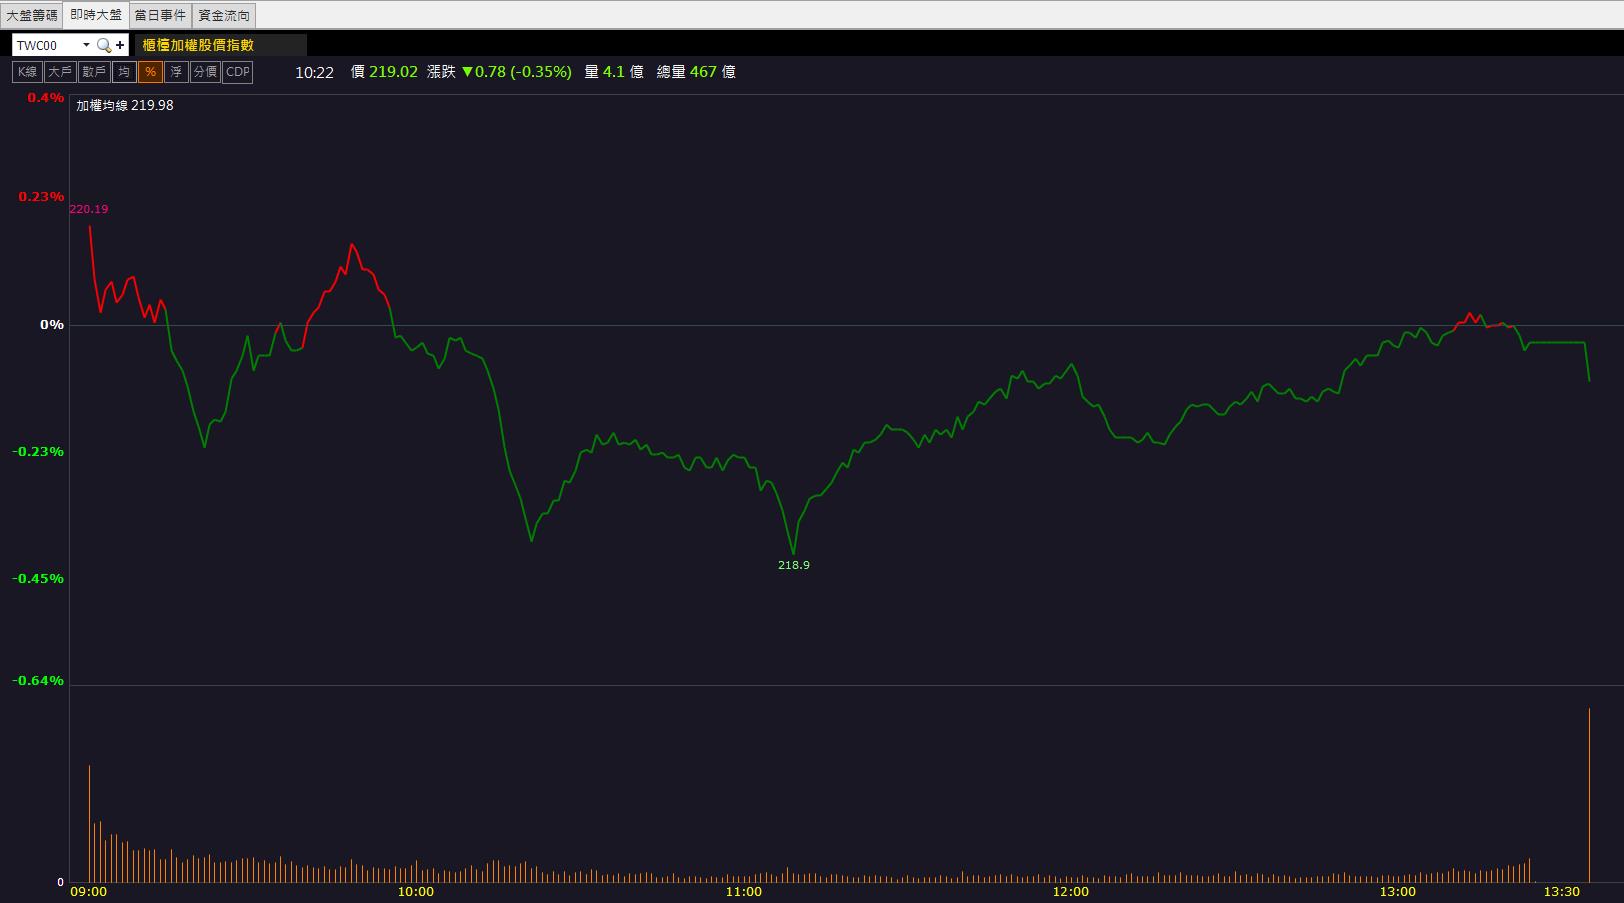1624x903 pixels.
Task: Toggle the % percent scale button
Action: (x=150, y=72)
